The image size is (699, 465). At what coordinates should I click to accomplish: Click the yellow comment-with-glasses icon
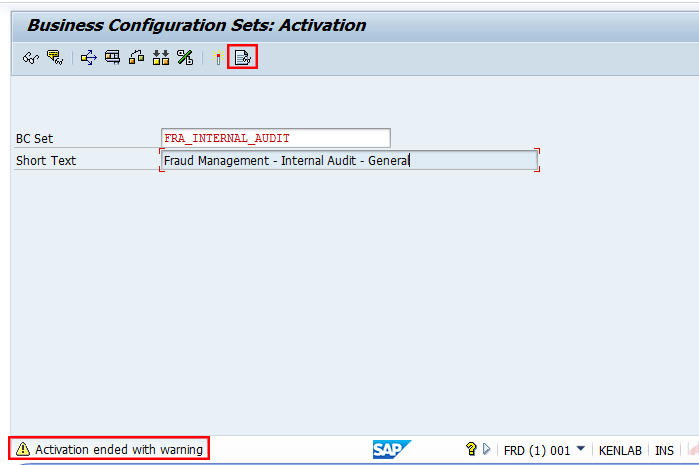(55, 57)
